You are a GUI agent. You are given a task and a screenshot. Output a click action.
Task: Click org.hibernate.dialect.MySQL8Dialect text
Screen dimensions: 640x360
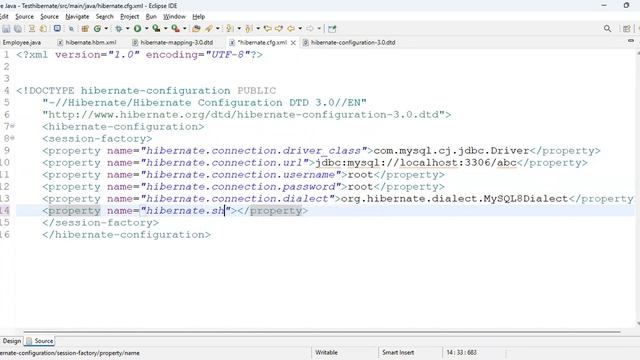point(454,199)
